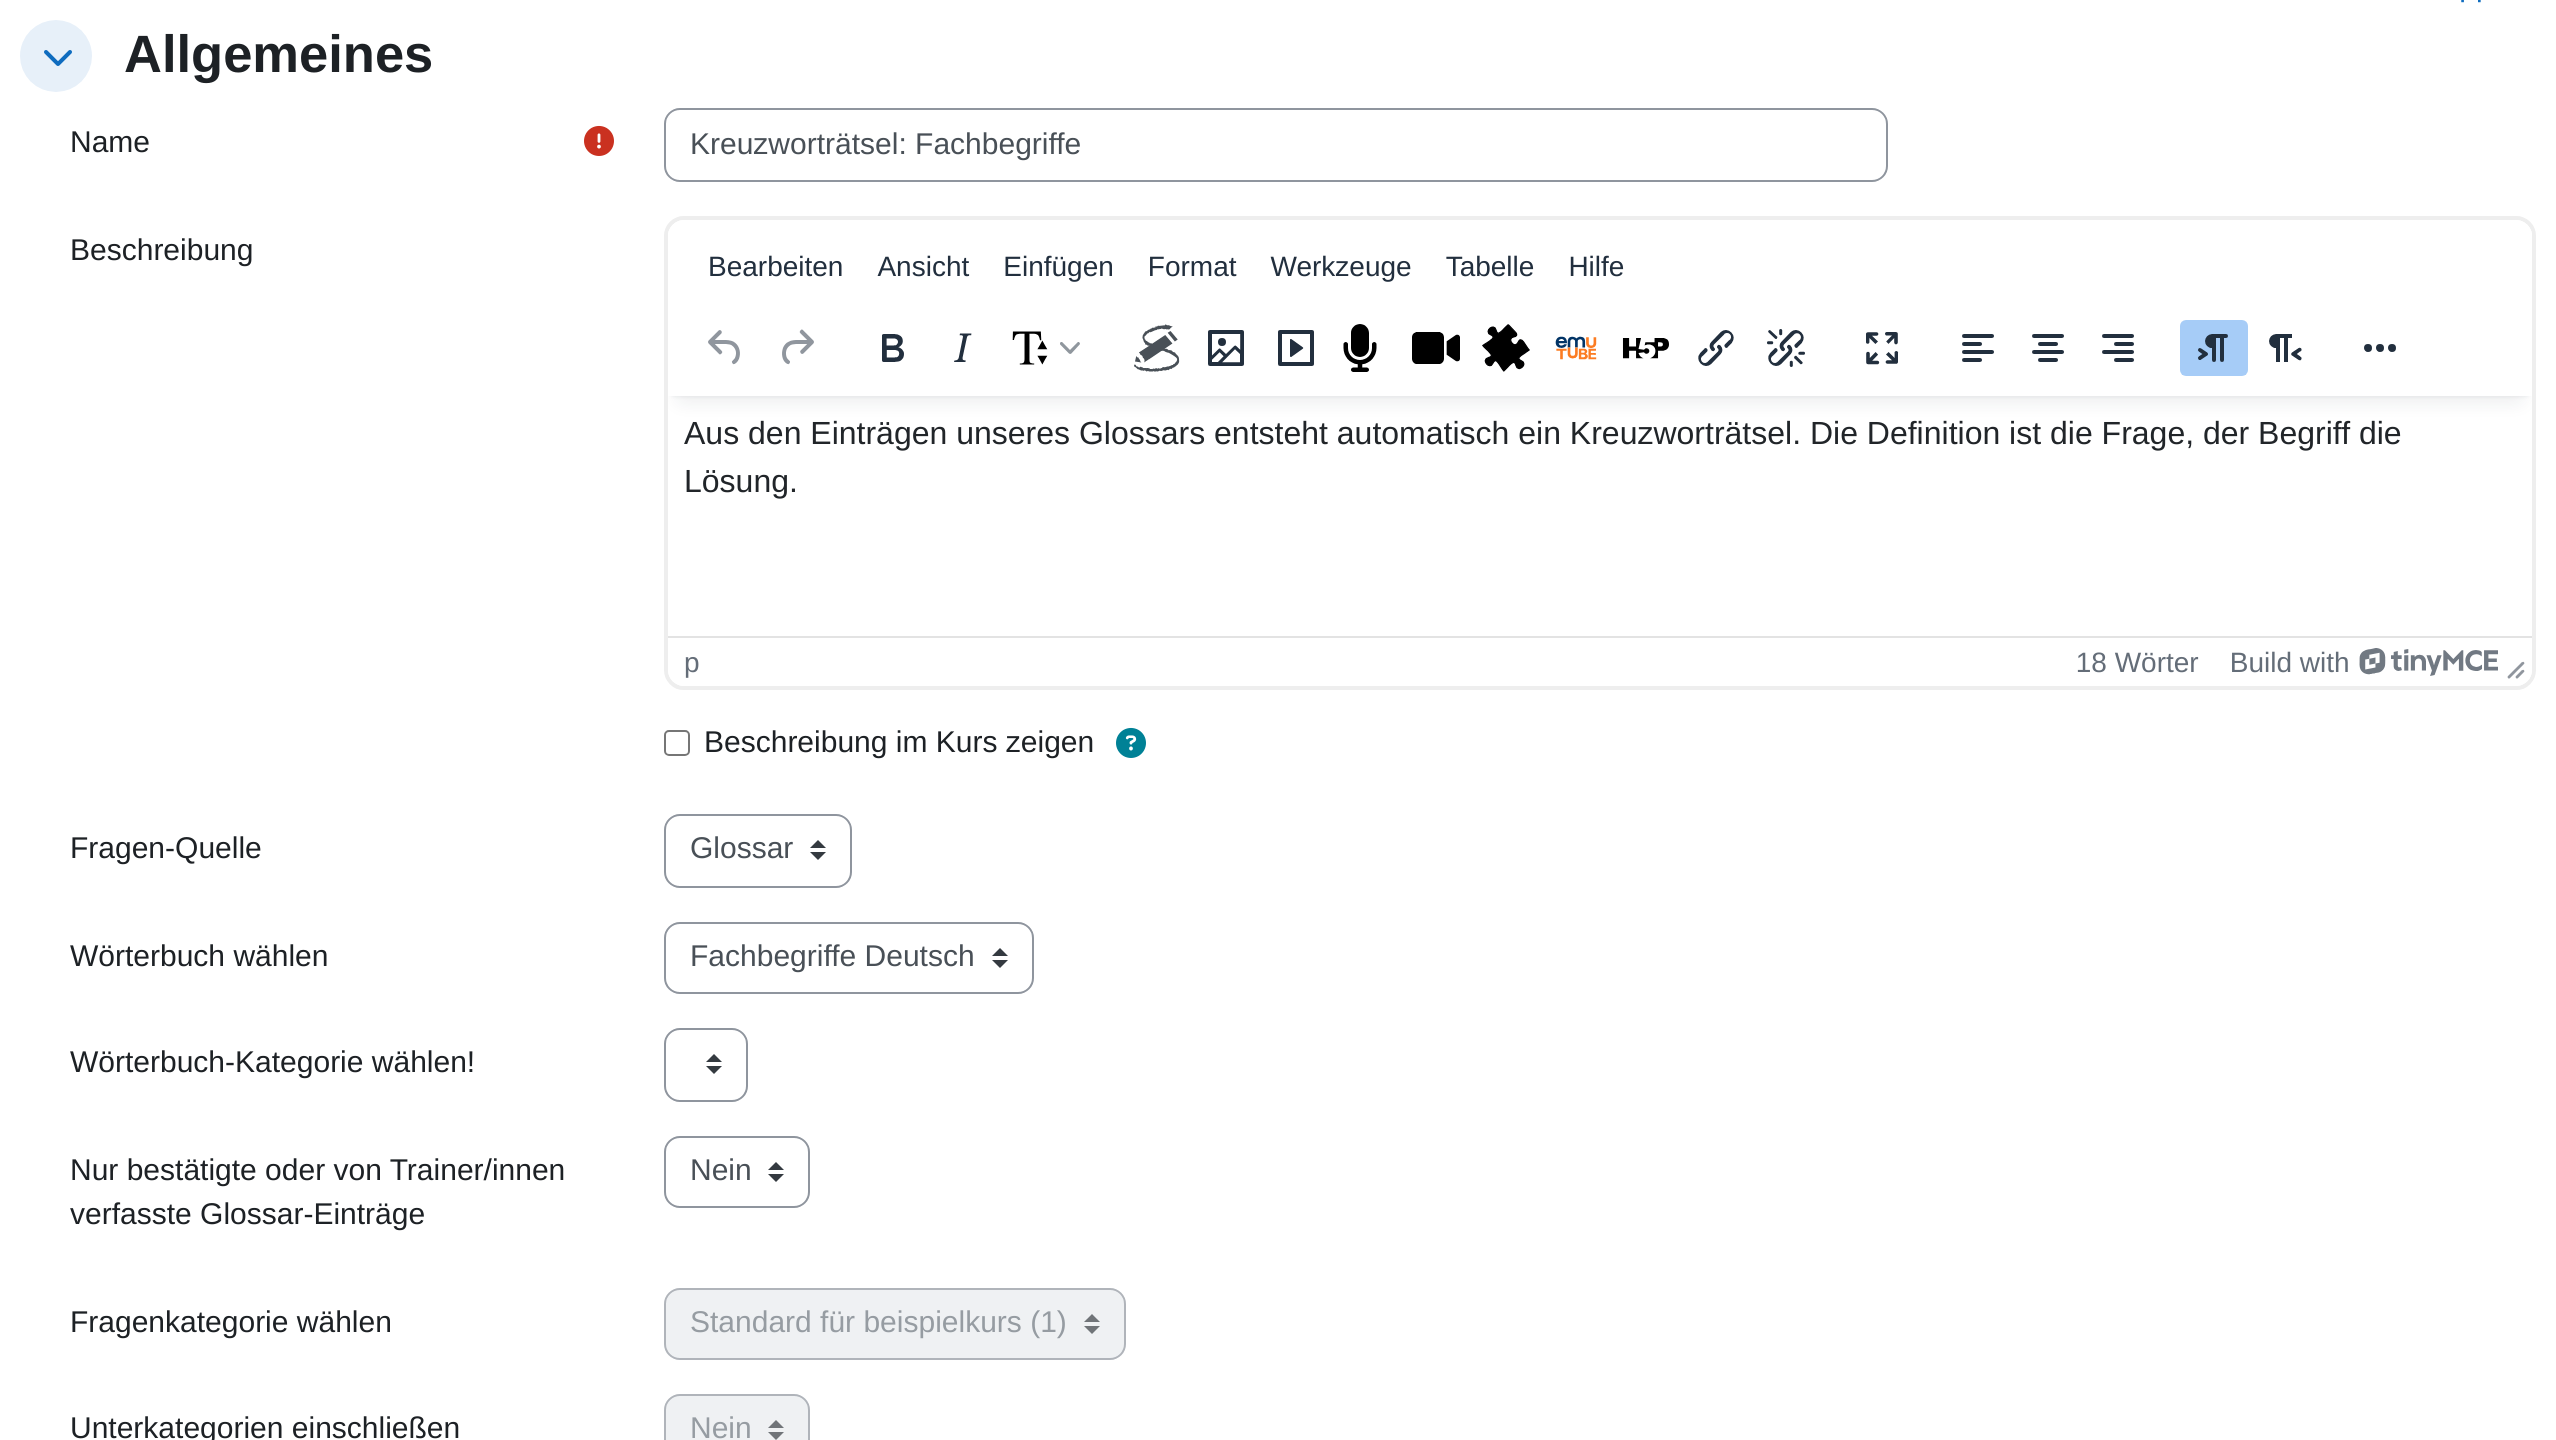Open the Hilfe menu

pyautogui.click(x=1596, y=267)
